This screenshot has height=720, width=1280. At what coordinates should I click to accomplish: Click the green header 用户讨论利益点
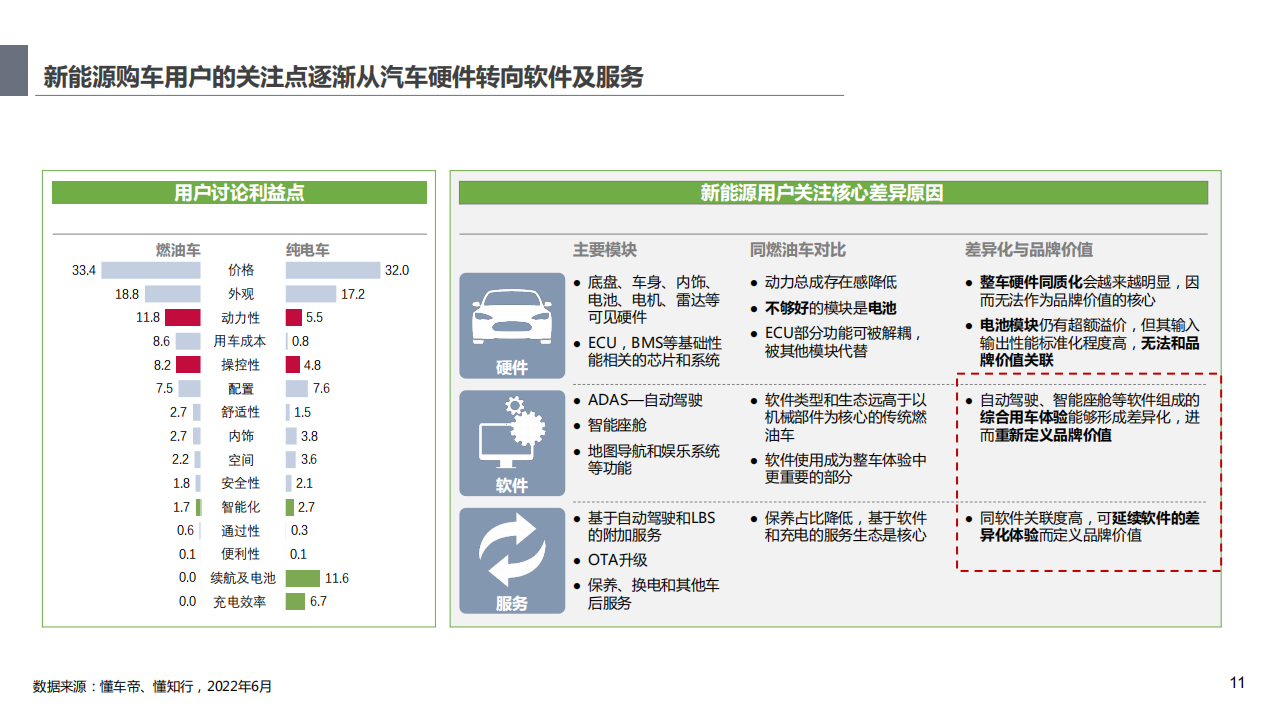pyautogui.click(x=239, y=193)
